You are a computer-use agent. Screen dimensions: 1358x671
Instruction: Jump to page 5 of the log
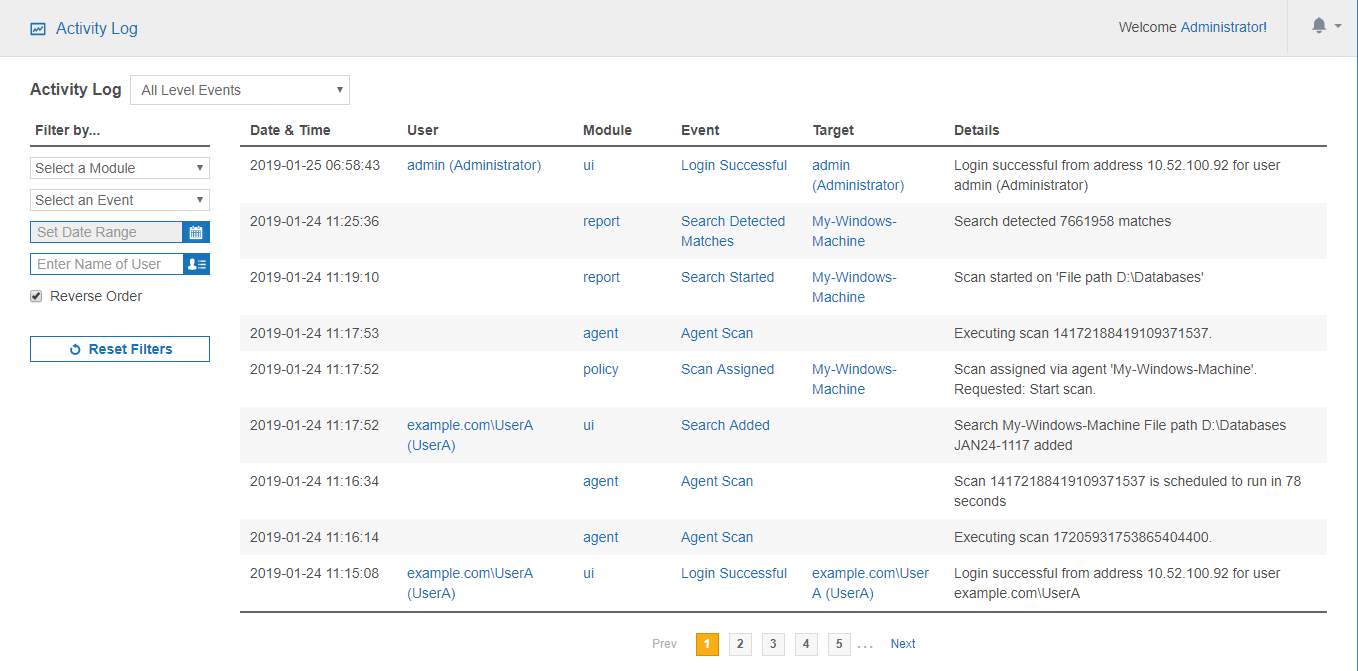pyautogui.click(x=839, y=644)
